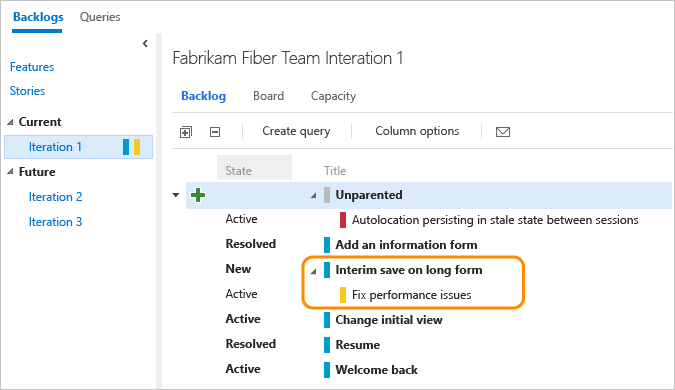
Task: Click the collapse all minus icon
Action: pyautogui.click(x=215, y=132)
